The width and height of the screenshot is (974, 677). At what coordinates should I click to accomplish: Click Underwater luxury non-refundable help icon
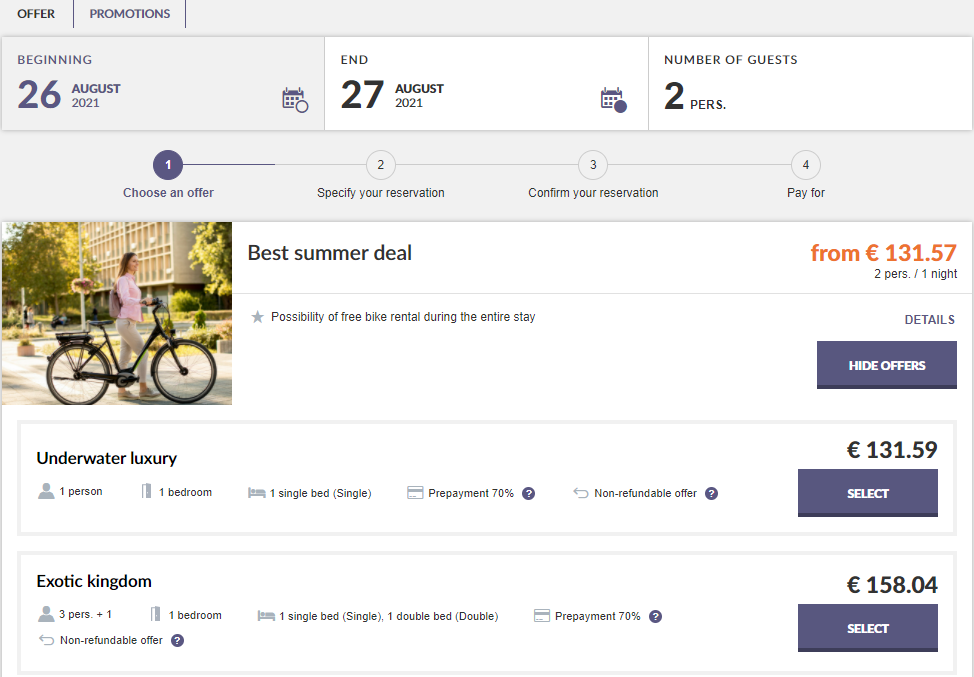click(711, 493)
